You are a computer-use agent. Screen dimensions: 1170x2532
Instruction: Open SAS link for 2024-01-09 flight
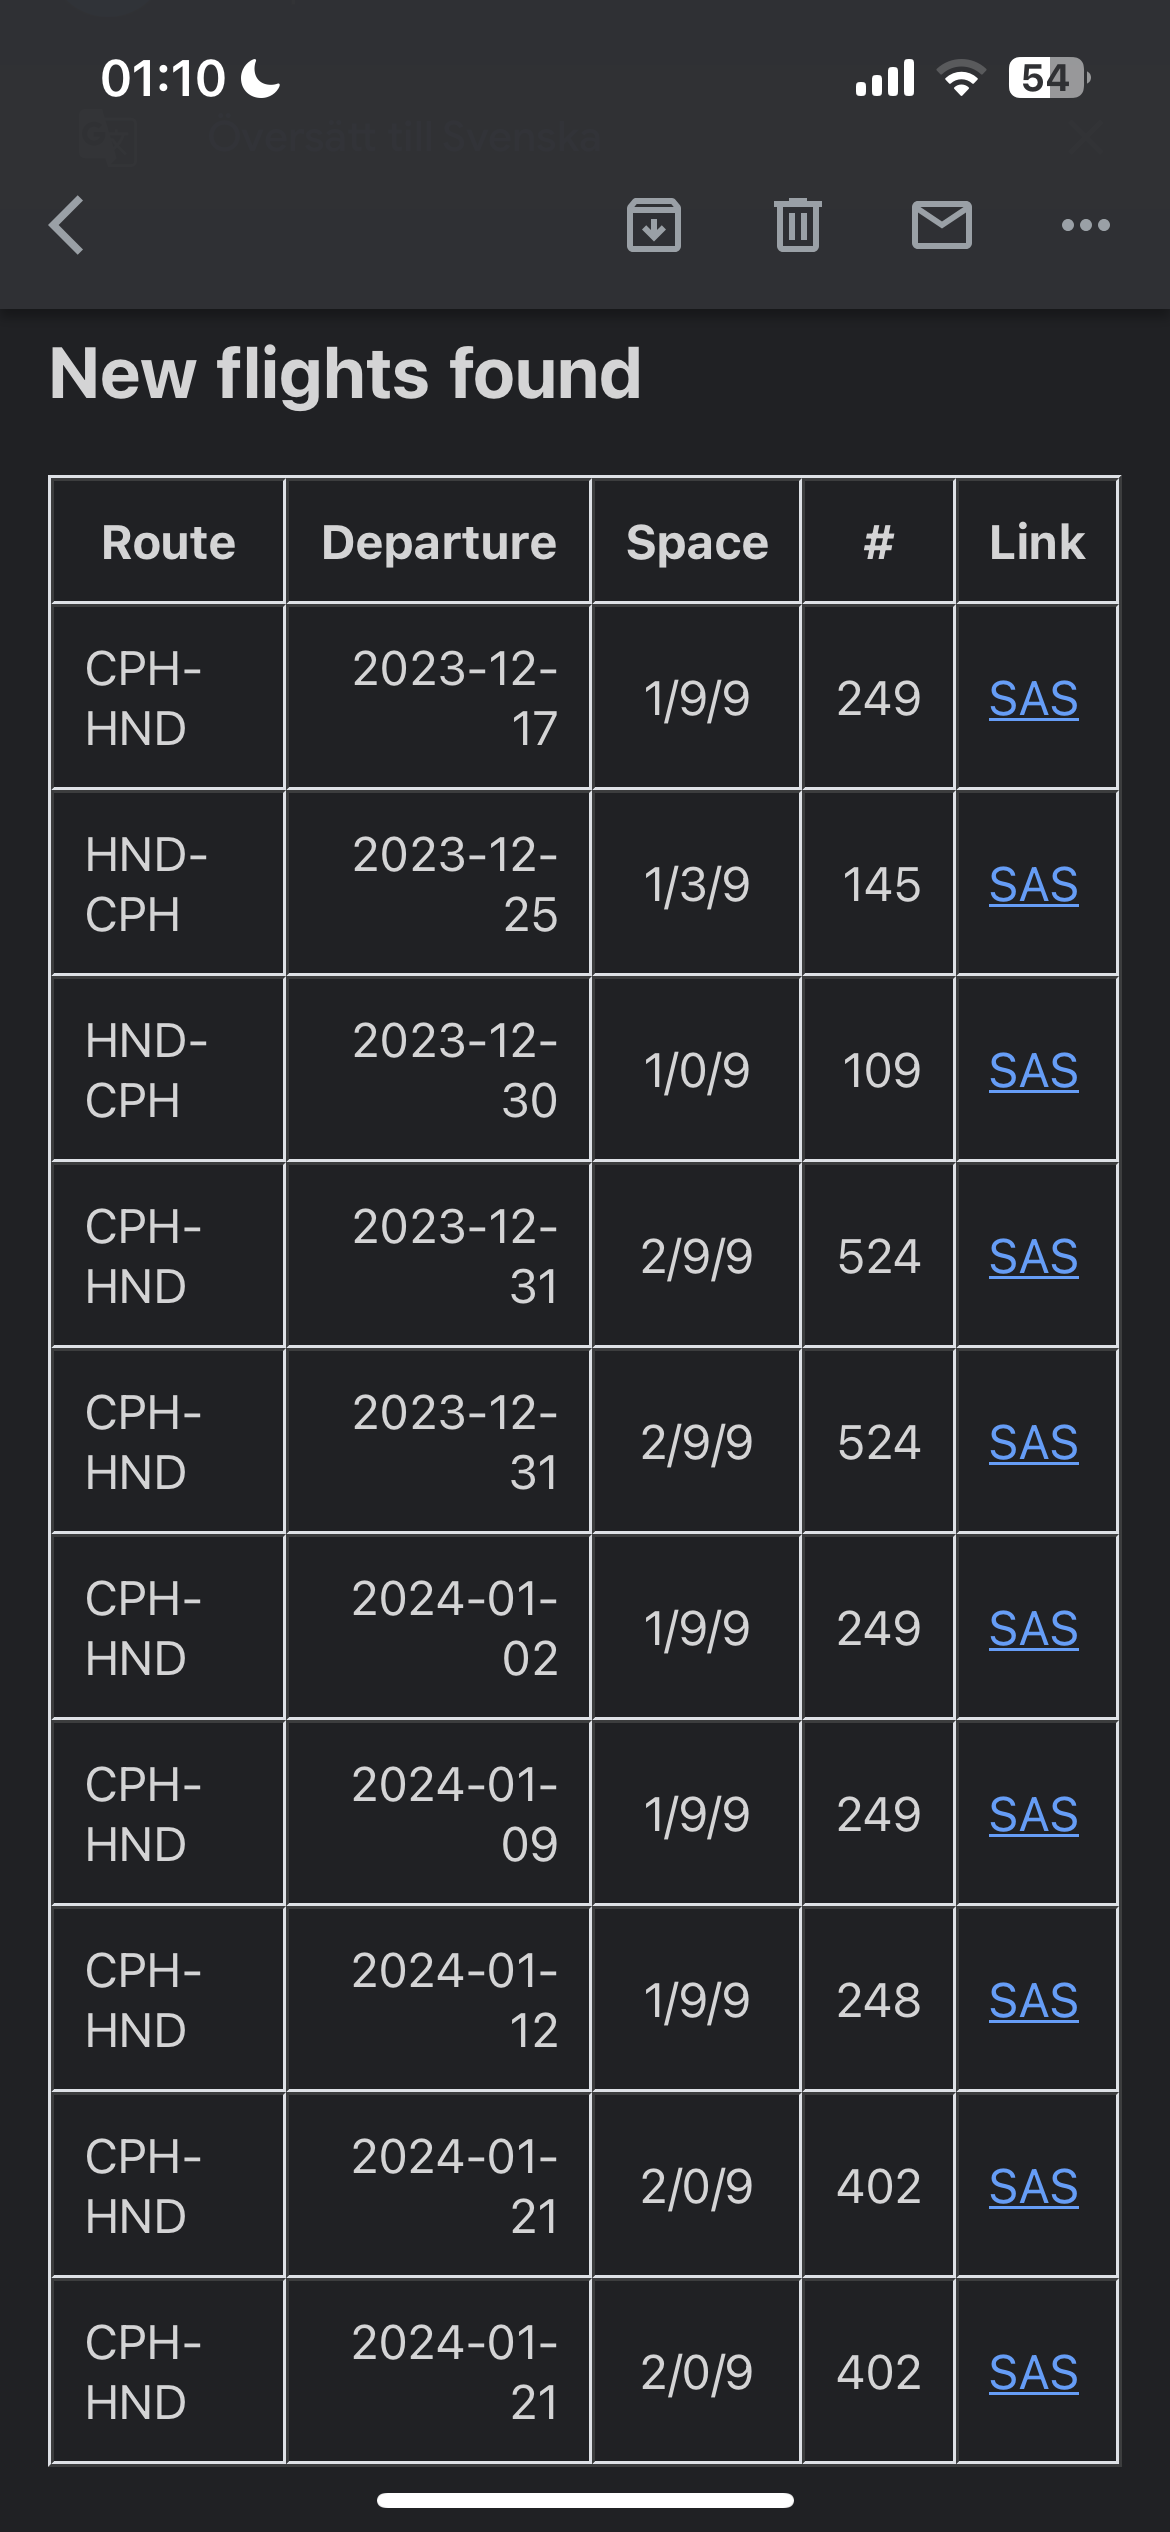pyautogui.click(x=1033, y=1815)
